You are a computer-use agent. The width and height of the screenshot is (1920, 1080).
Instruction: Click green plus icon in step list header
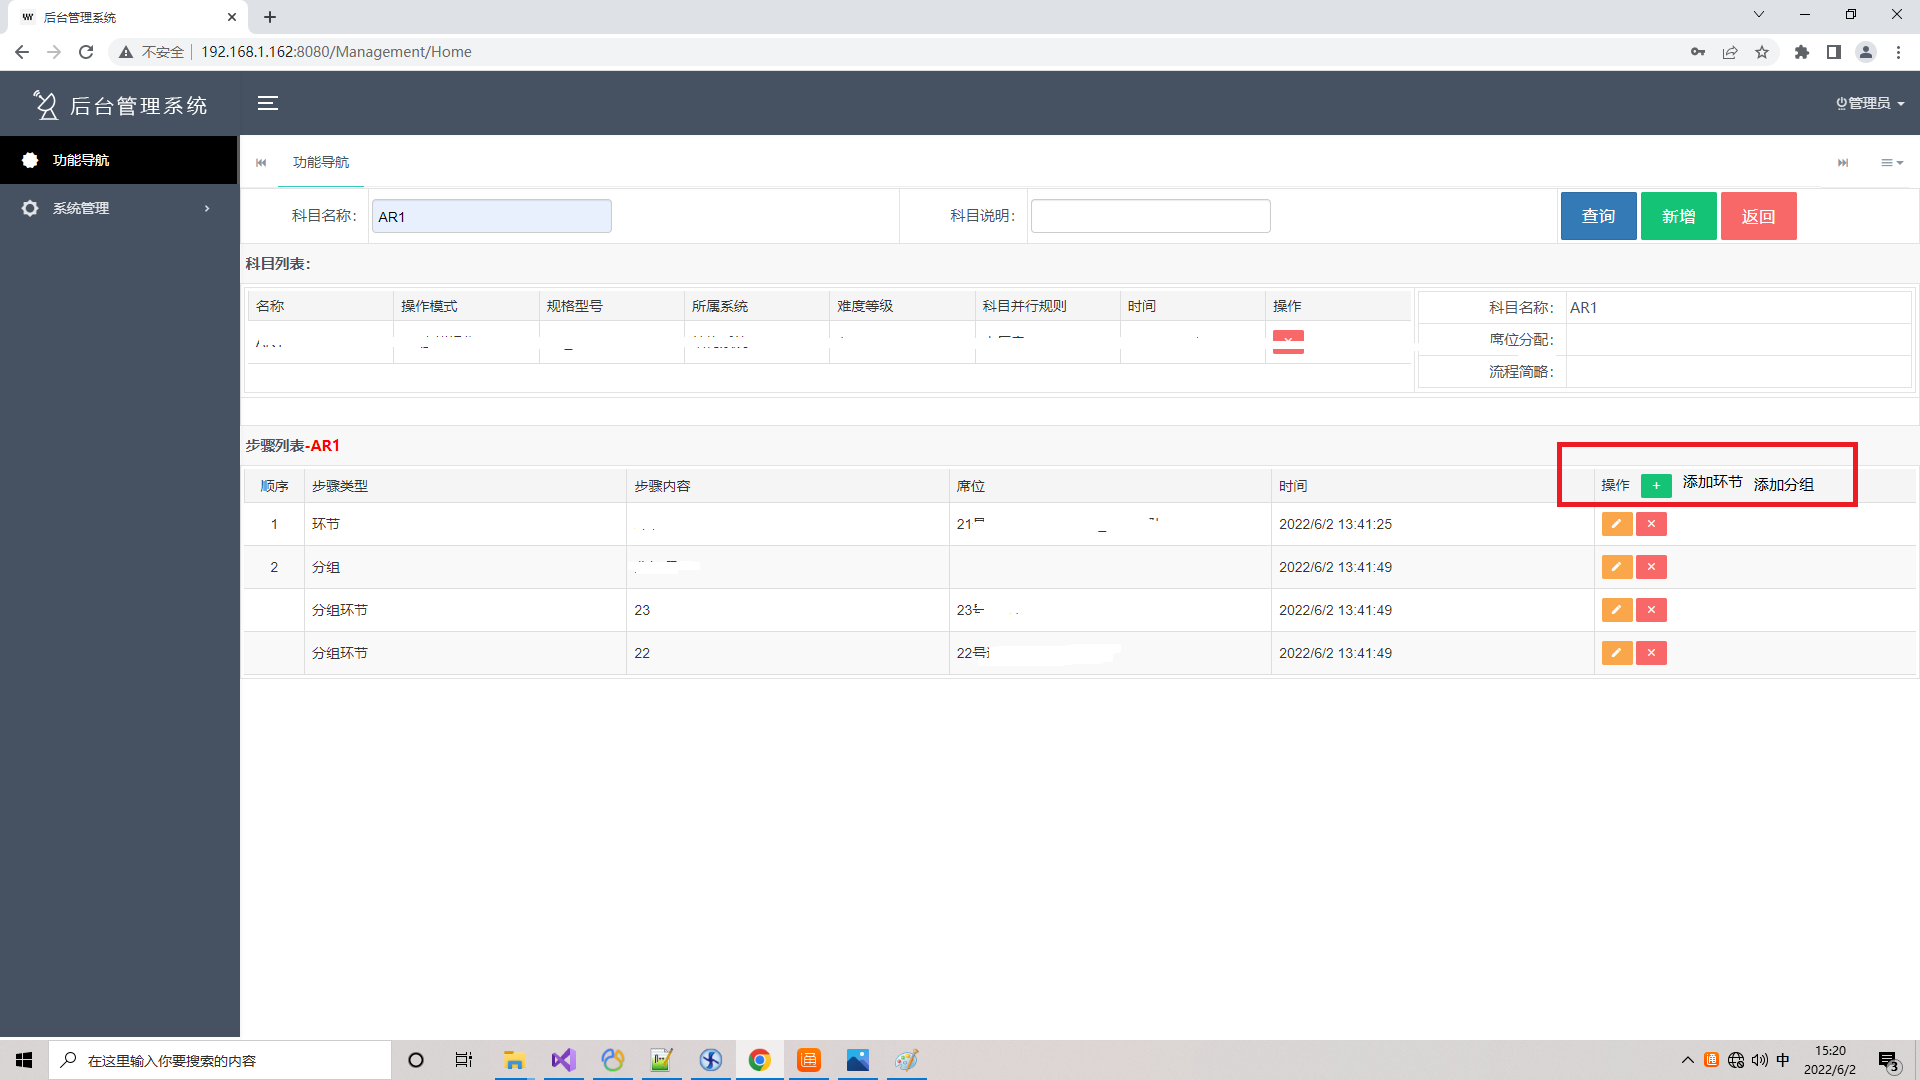pyautogui.click(x=1656, y=485)
